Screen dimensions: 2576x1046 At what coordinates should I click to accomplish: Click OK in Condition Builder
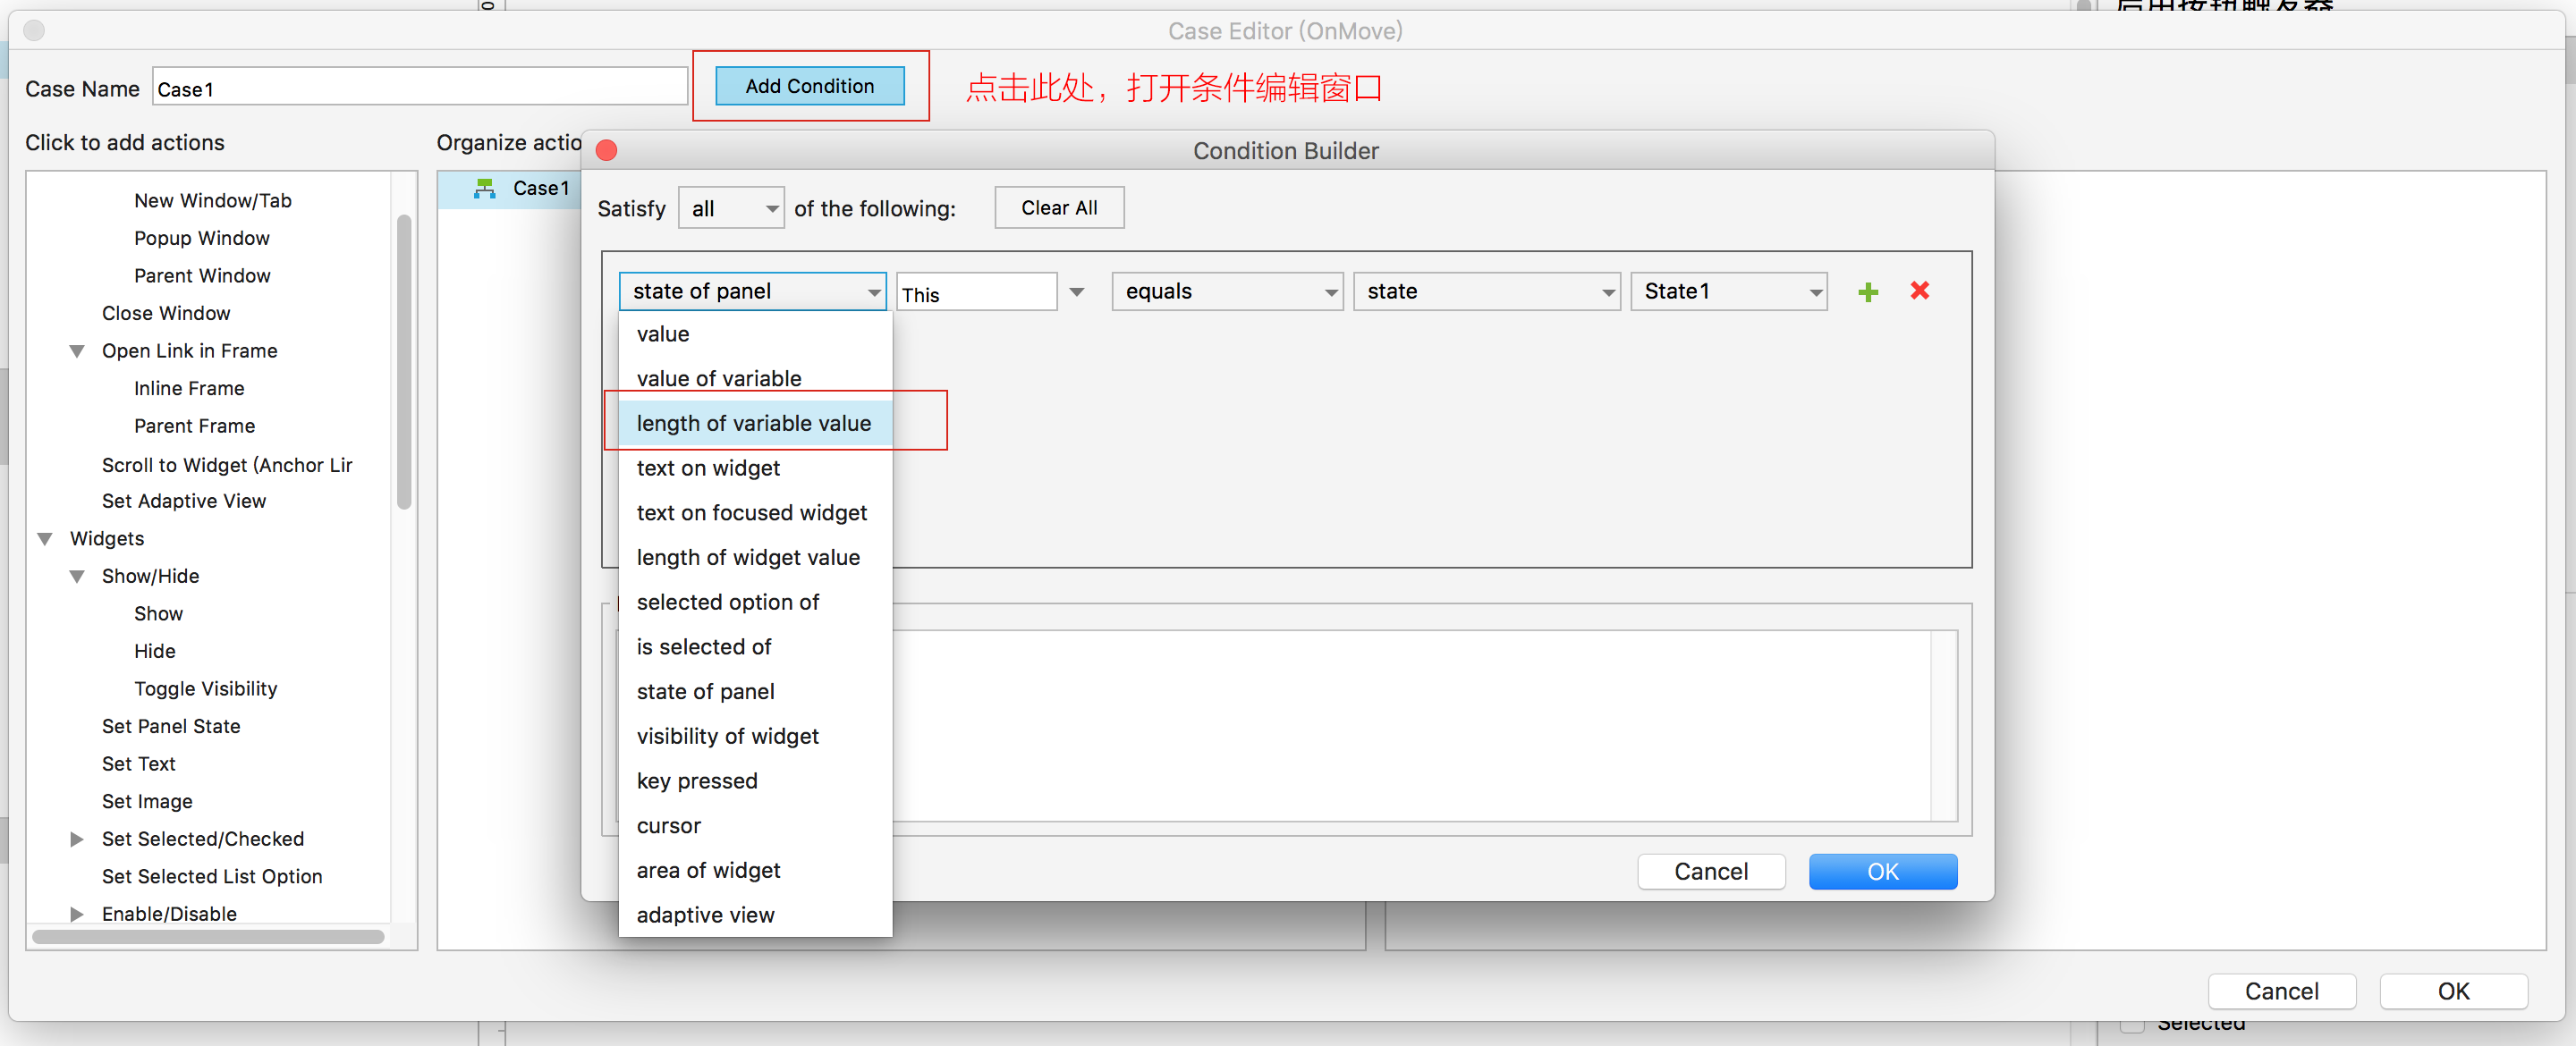tap(1882, 871)
